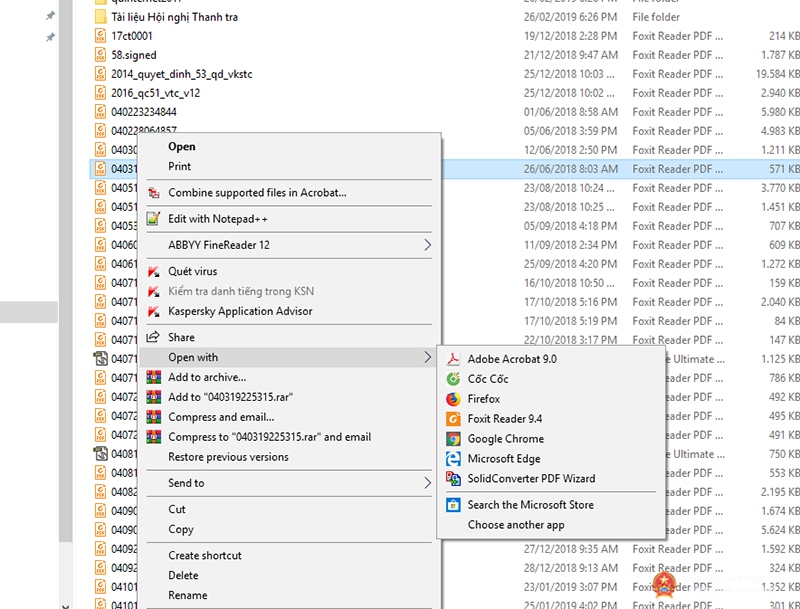Choose Compress to "040319225315.rar" and email
Screen dimensions: 800x609
click(289, 437)
